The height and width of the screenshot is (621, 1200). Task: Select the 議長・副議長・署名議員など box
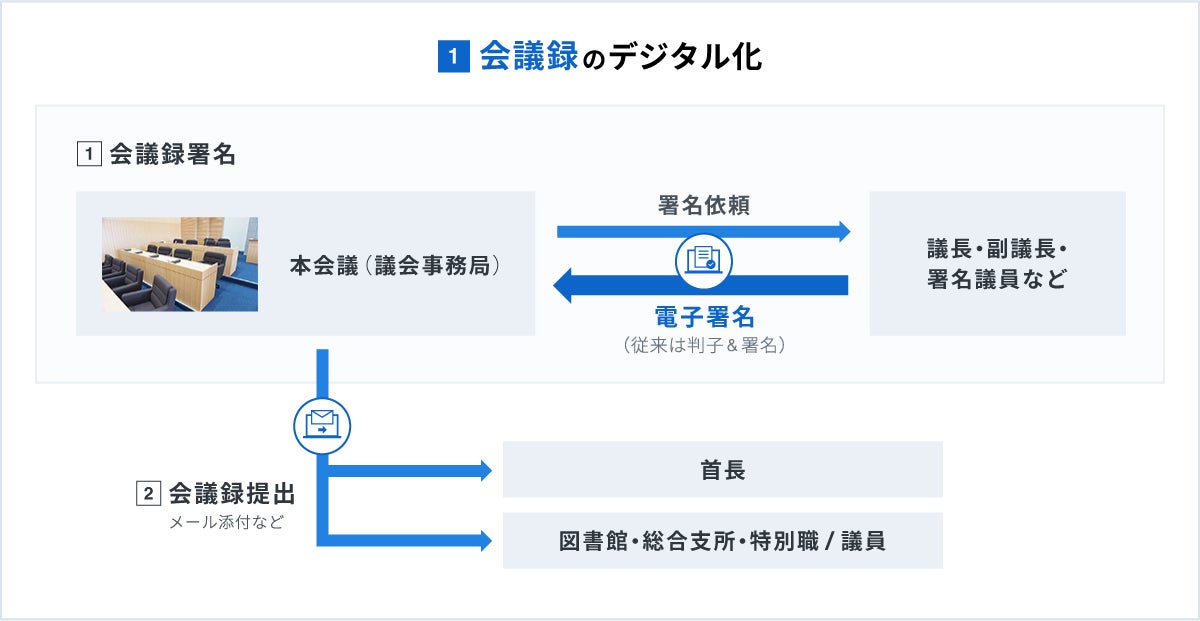tap(997, 264)
